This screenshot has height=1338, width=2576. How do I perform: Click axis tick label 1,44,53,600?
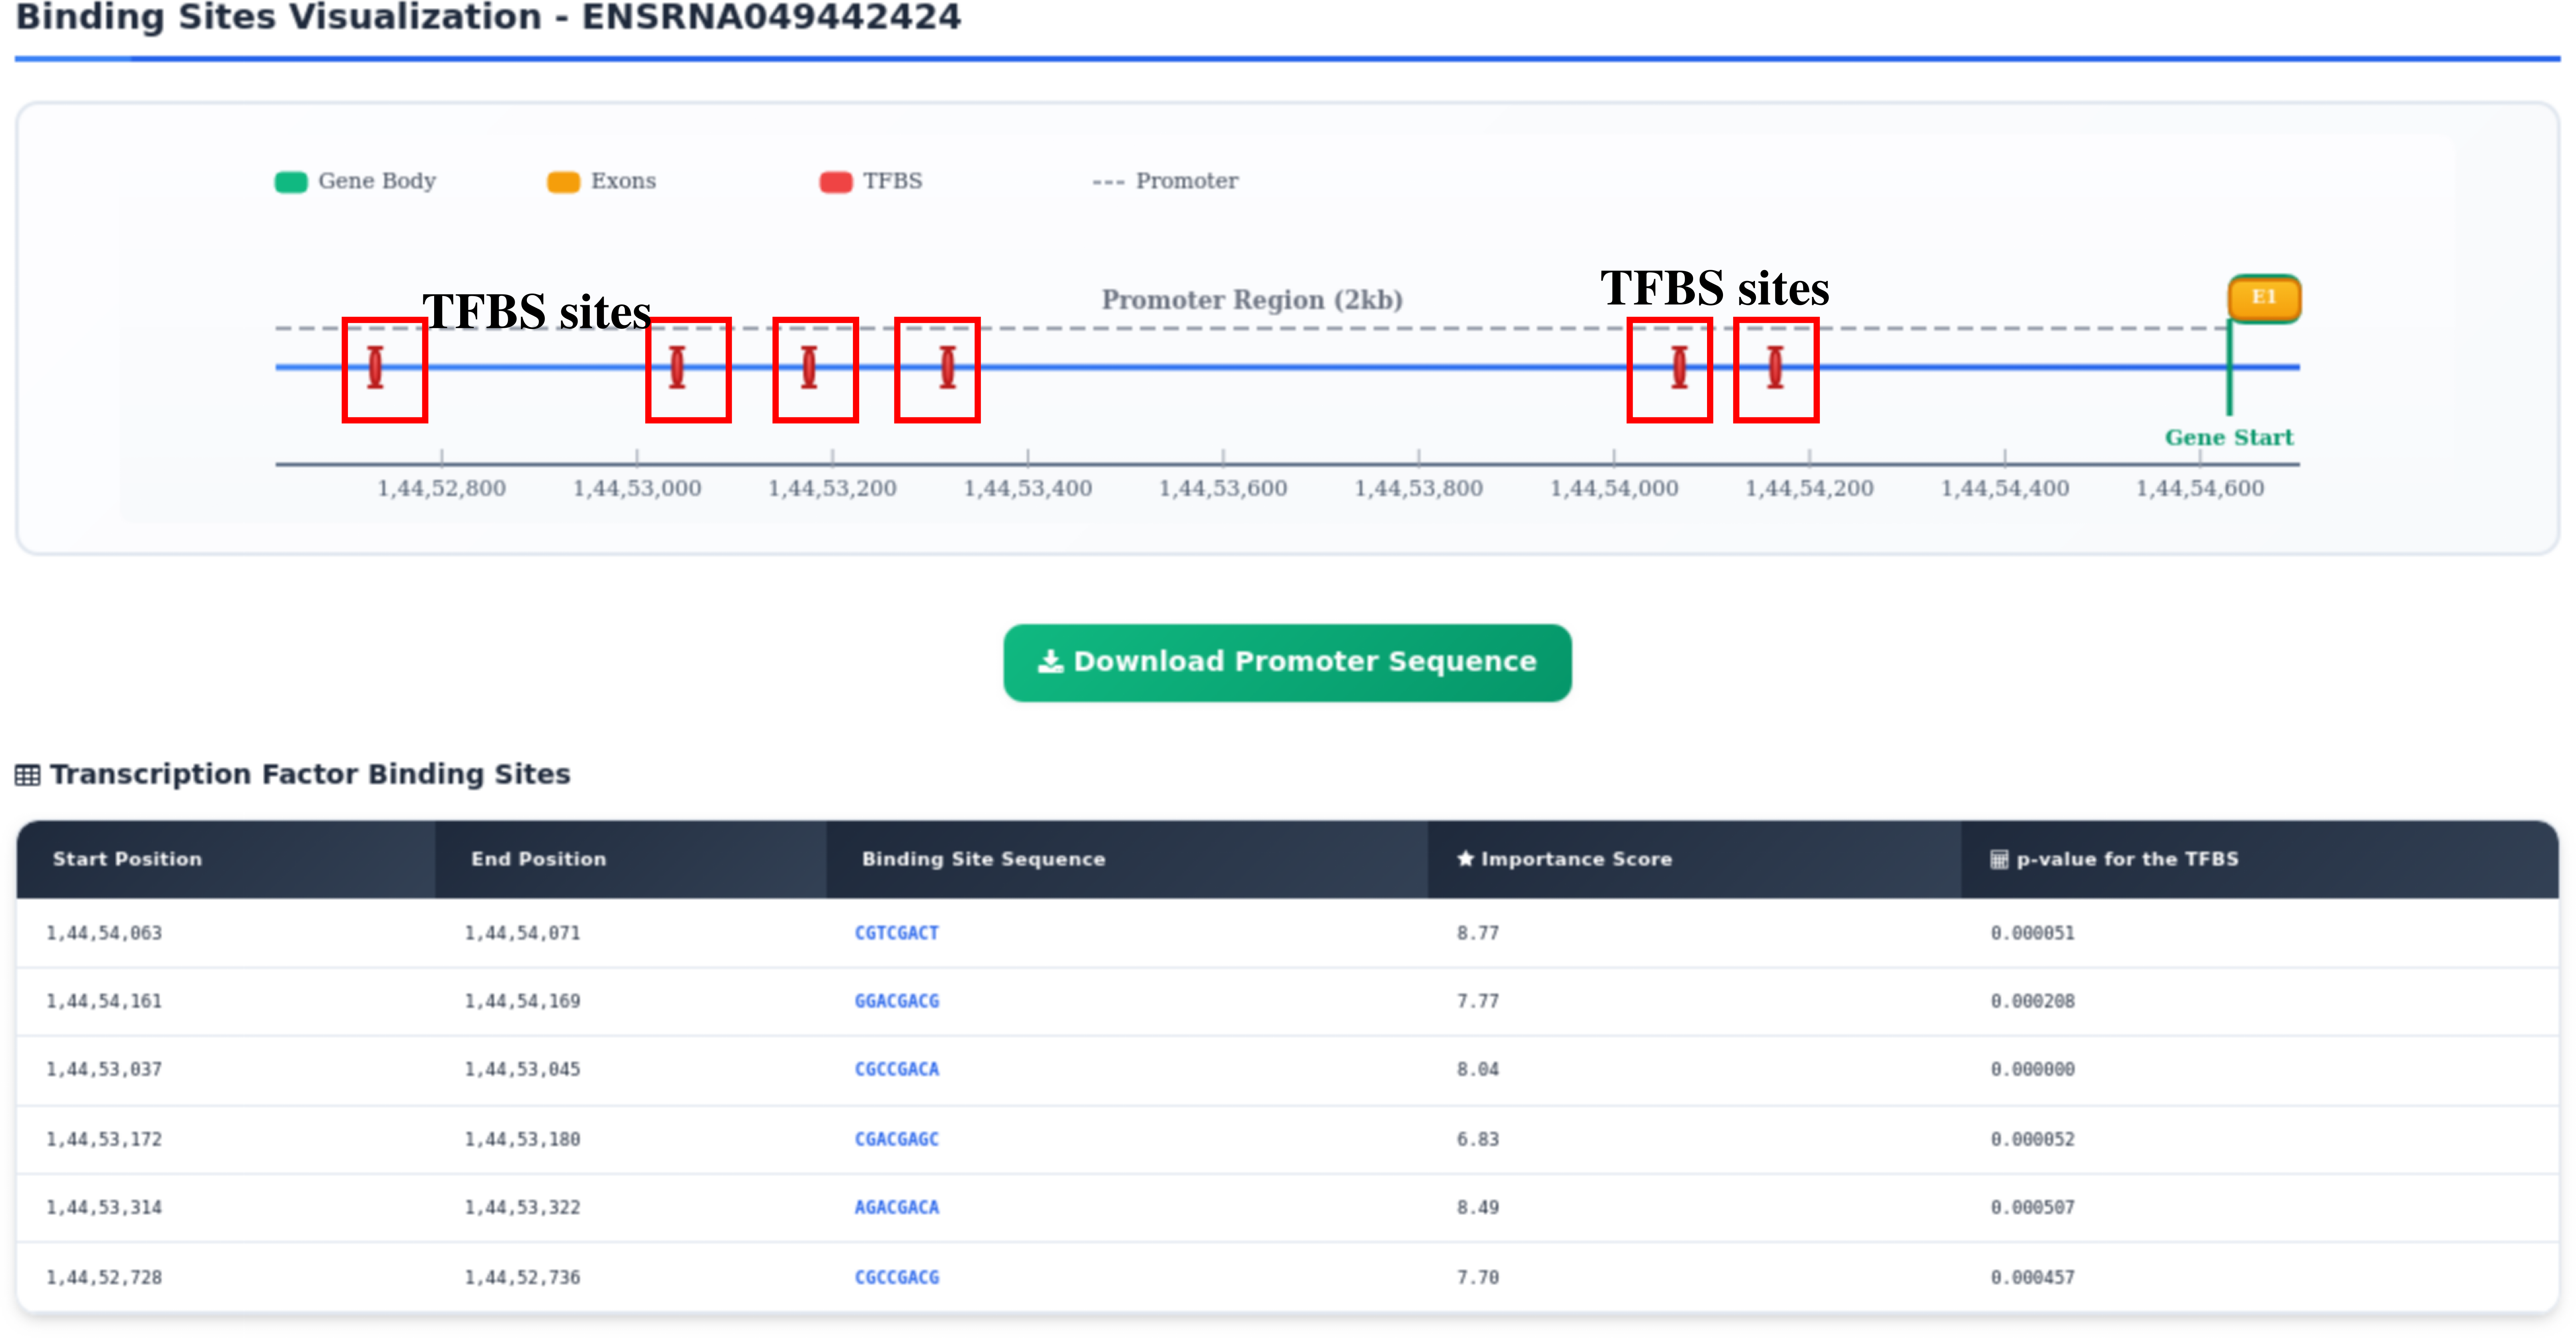(1223, 489)
